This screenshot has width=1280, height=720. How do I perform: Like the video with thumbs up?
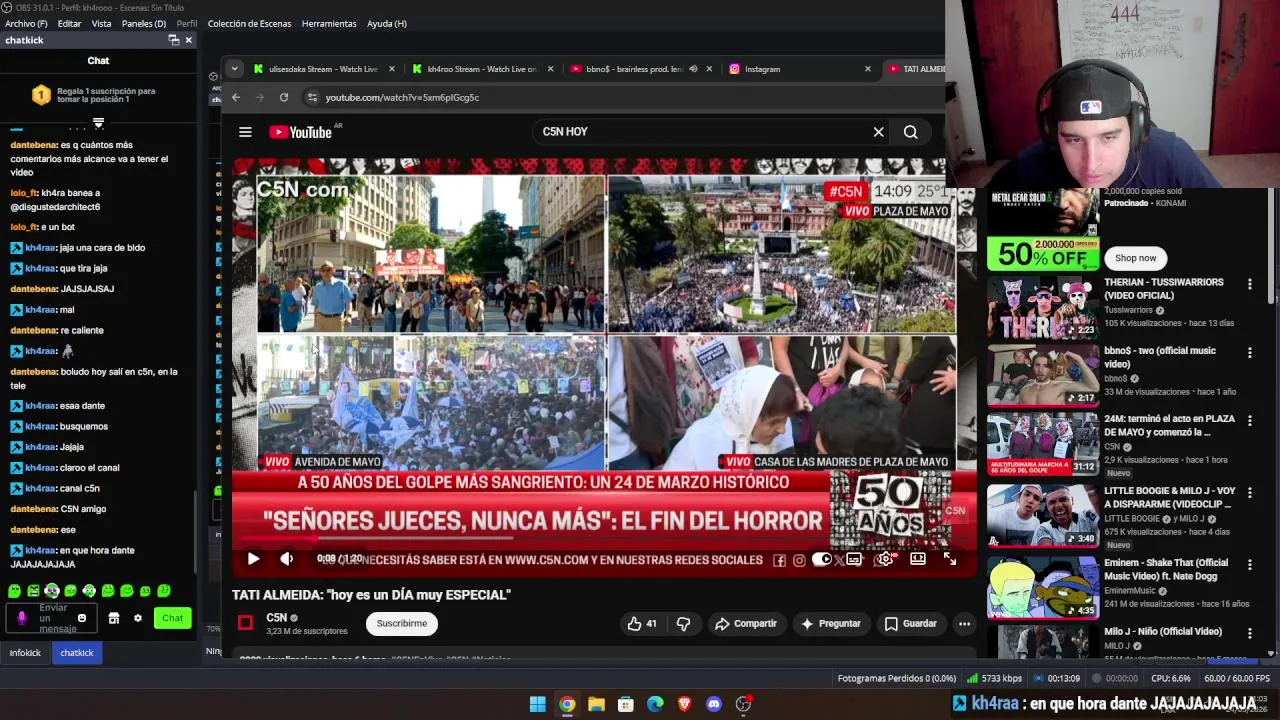(641, 624)
